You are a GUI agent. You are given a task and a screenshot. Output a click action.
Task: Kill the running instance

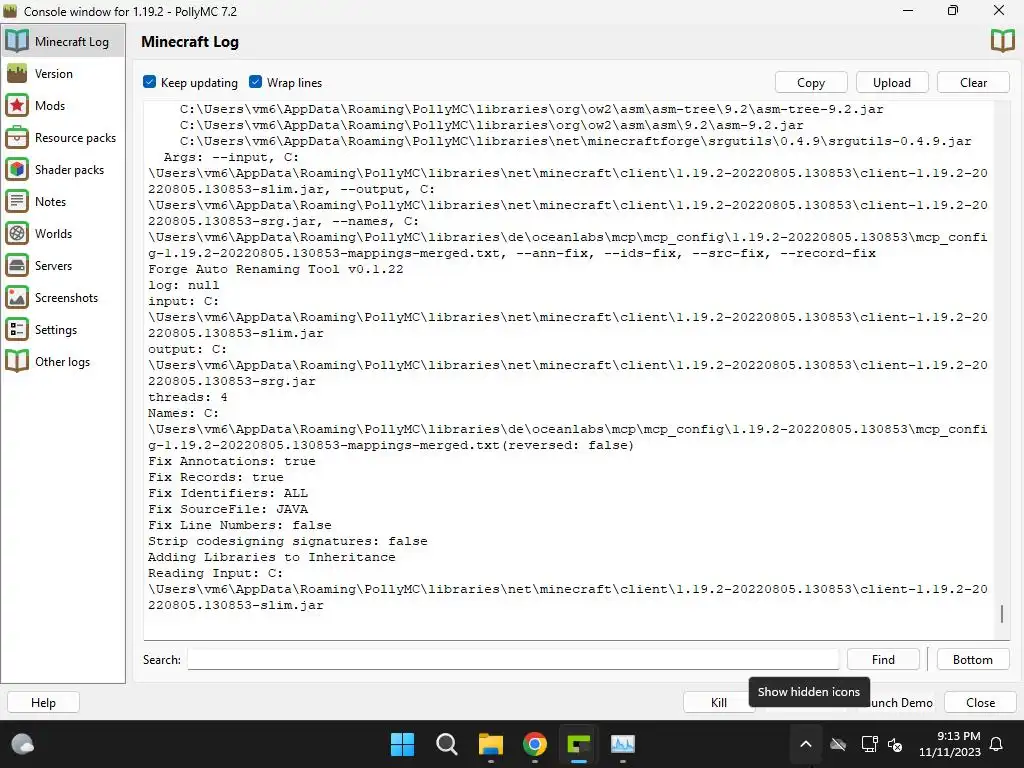point(718,702)
